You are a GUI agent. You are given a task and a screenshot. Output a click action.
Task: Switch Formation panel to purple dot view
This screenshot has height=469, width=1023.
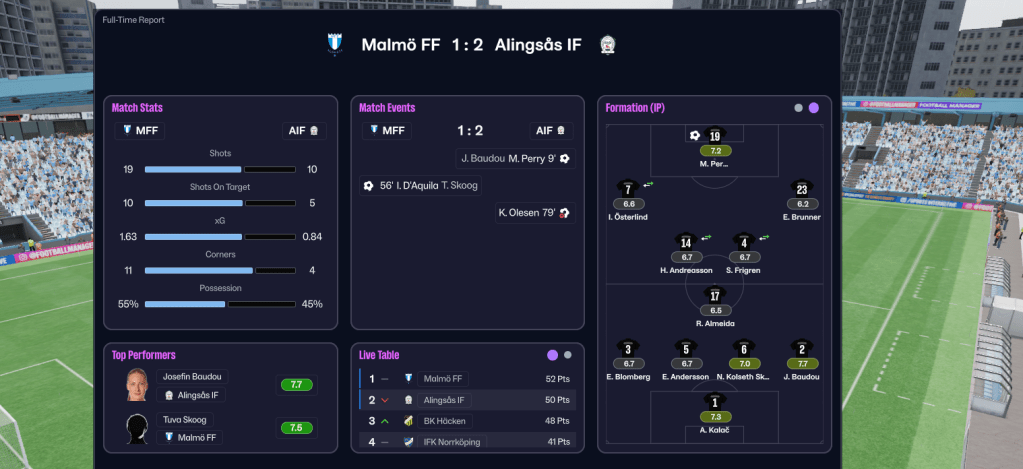pos(814,108)
